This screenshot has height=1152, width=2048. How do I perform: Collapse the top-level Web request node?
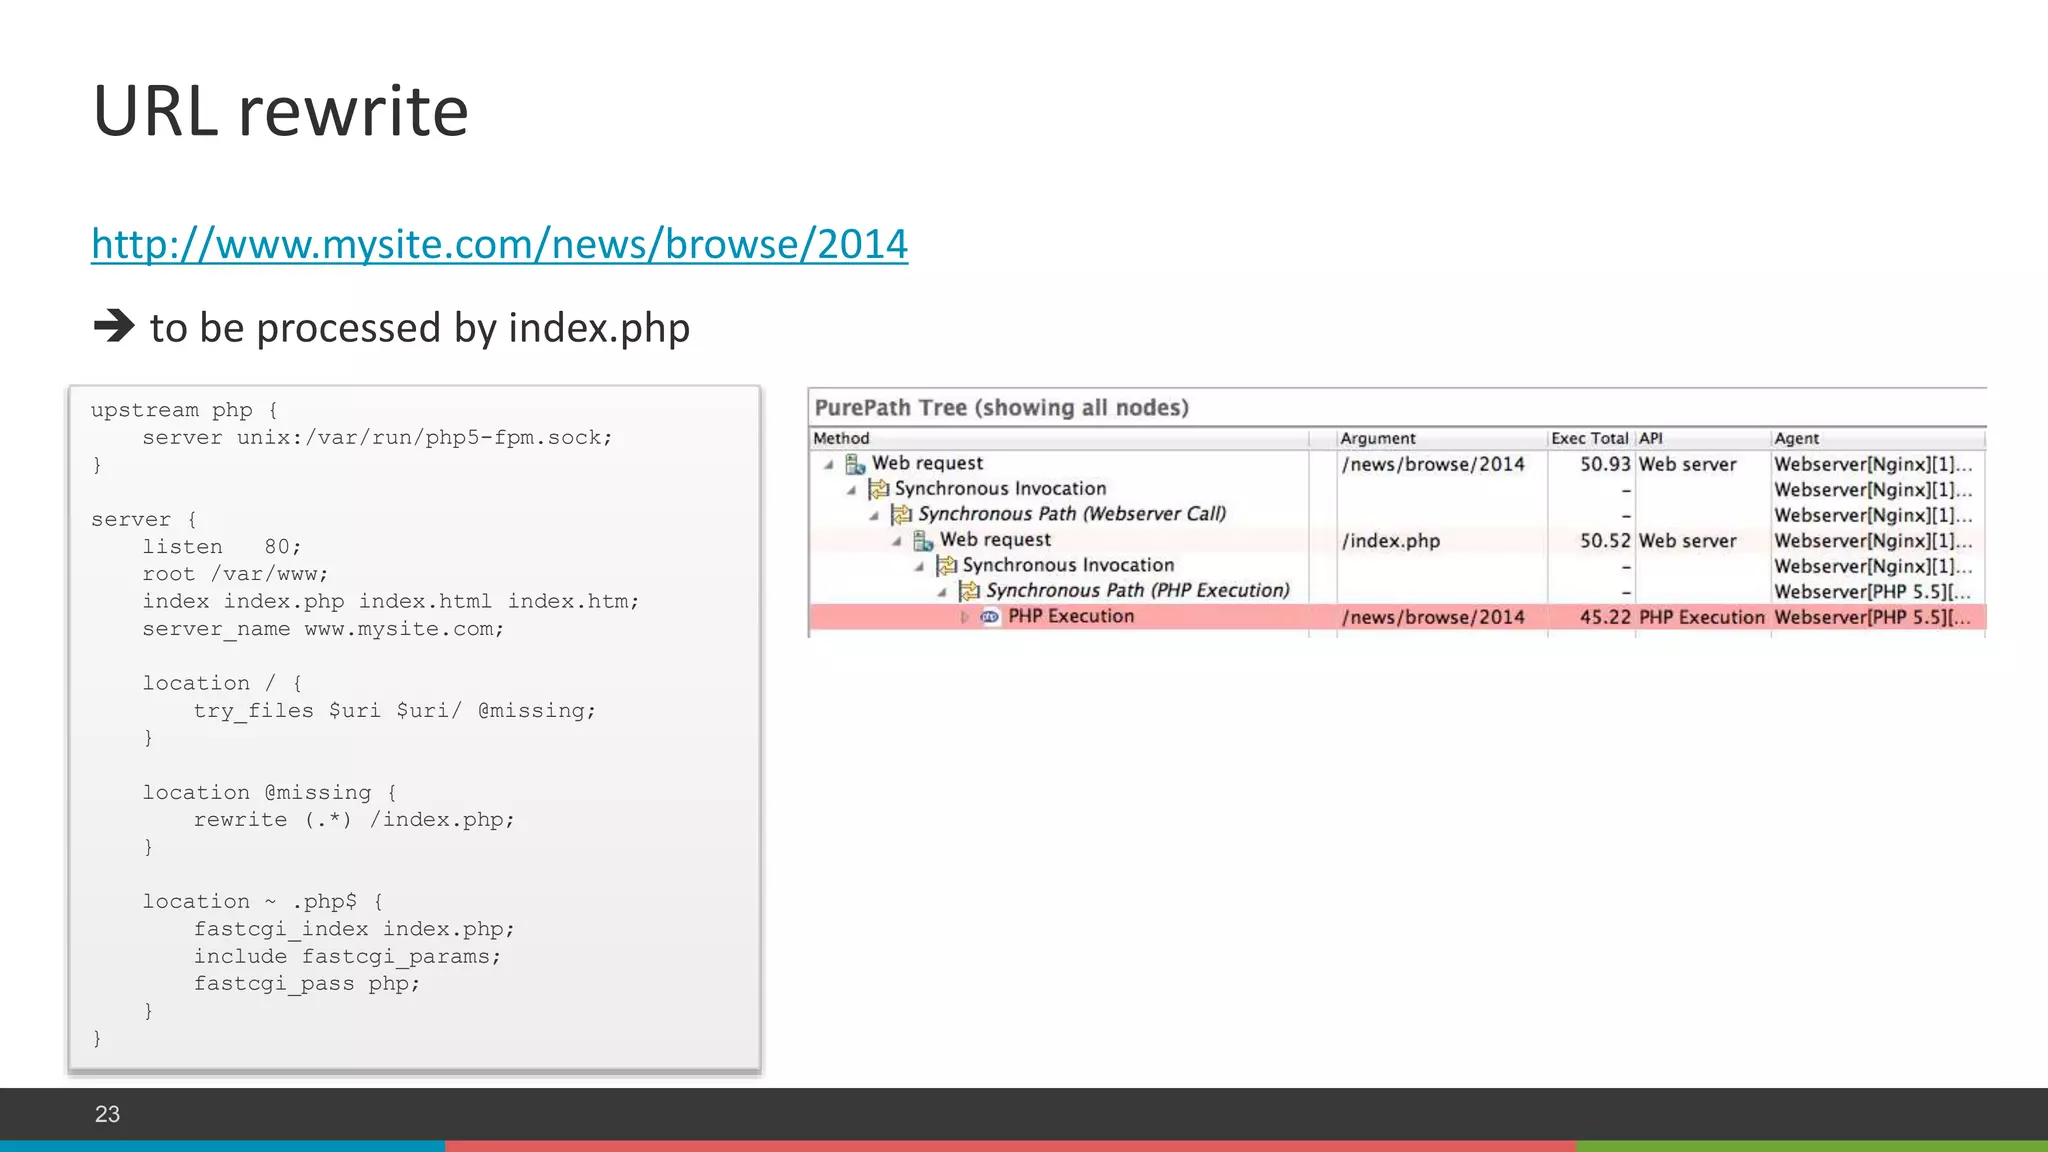tap(829, 464)
